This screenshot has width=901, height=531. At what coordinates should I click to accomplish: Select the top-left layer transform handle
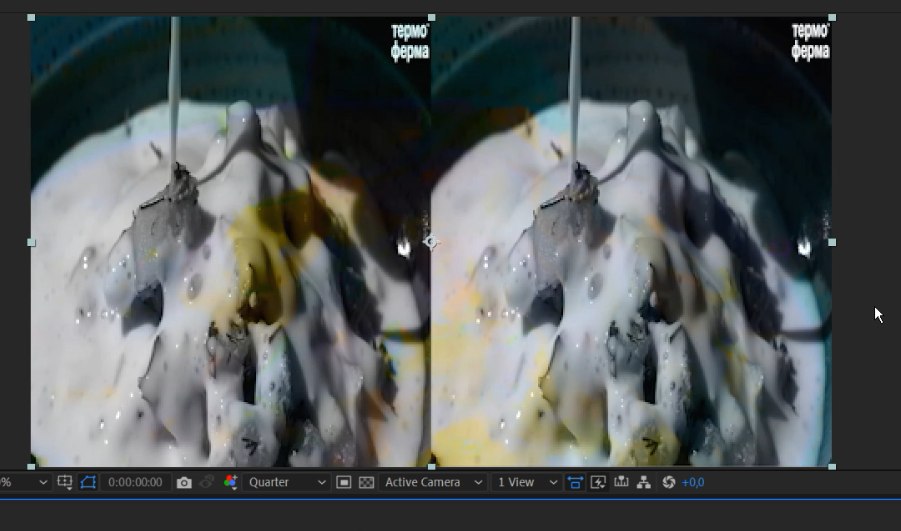(31, 18)
